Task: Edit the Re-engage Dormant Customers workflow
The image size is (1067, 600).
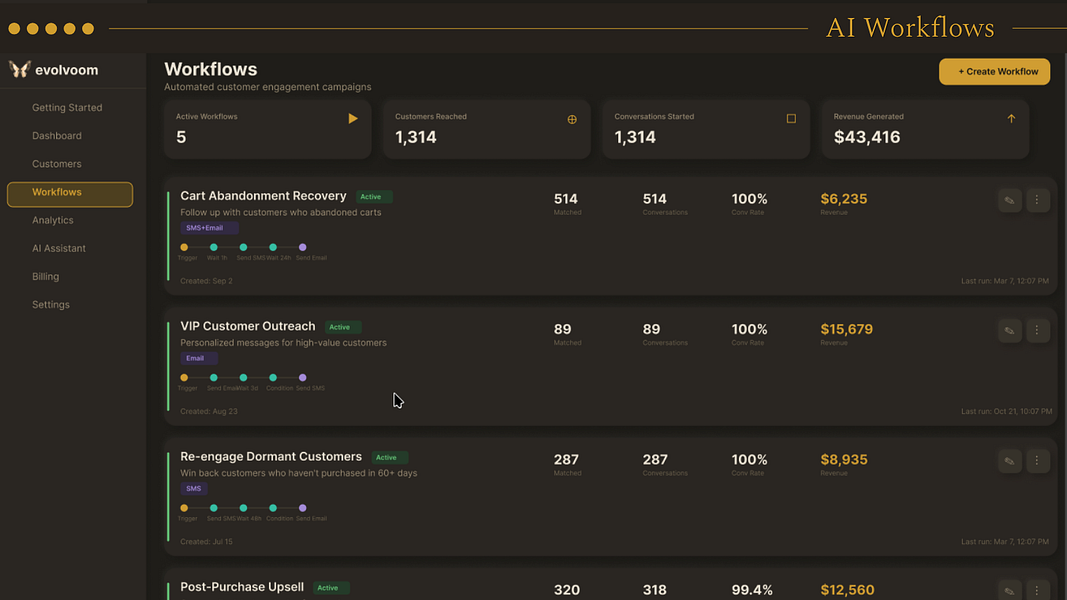Action: (x=1010, y=461)
